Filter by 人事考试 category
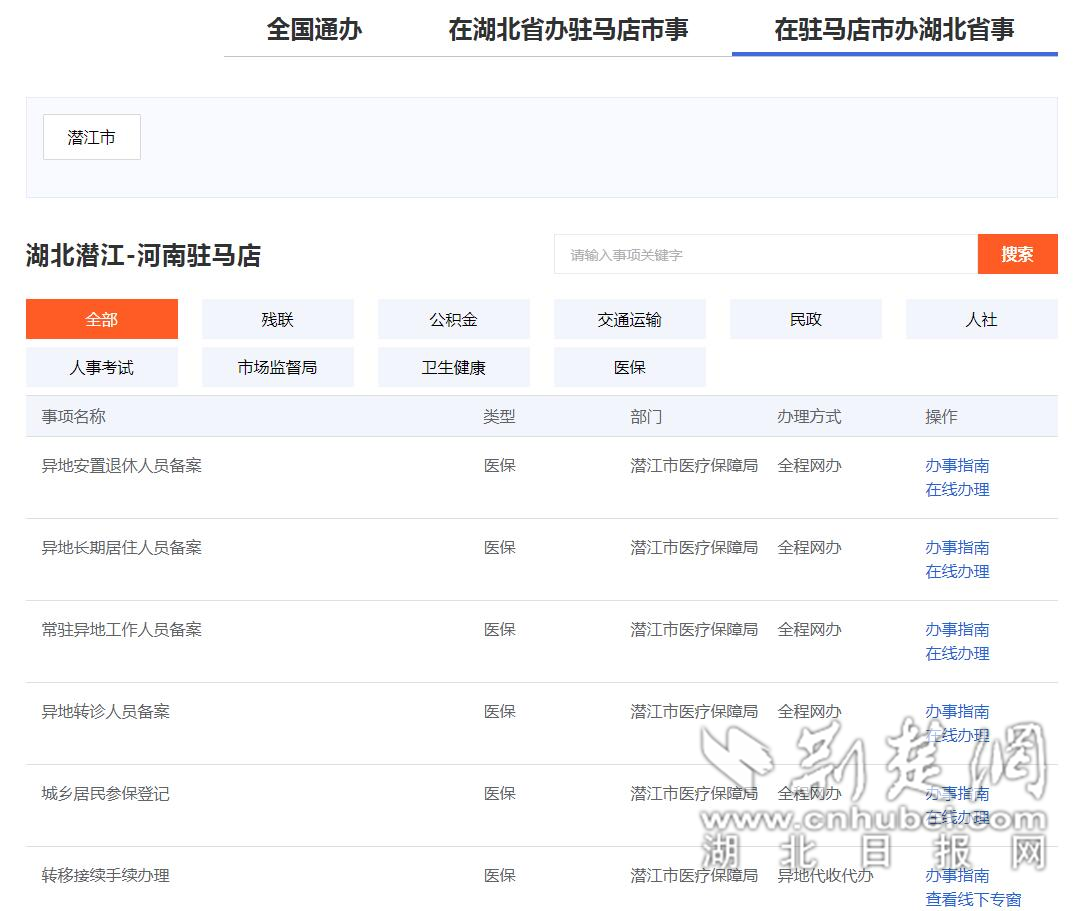The height and width of the screenshot is (911, 1073). pyautogui.click(x=102, y=367)
